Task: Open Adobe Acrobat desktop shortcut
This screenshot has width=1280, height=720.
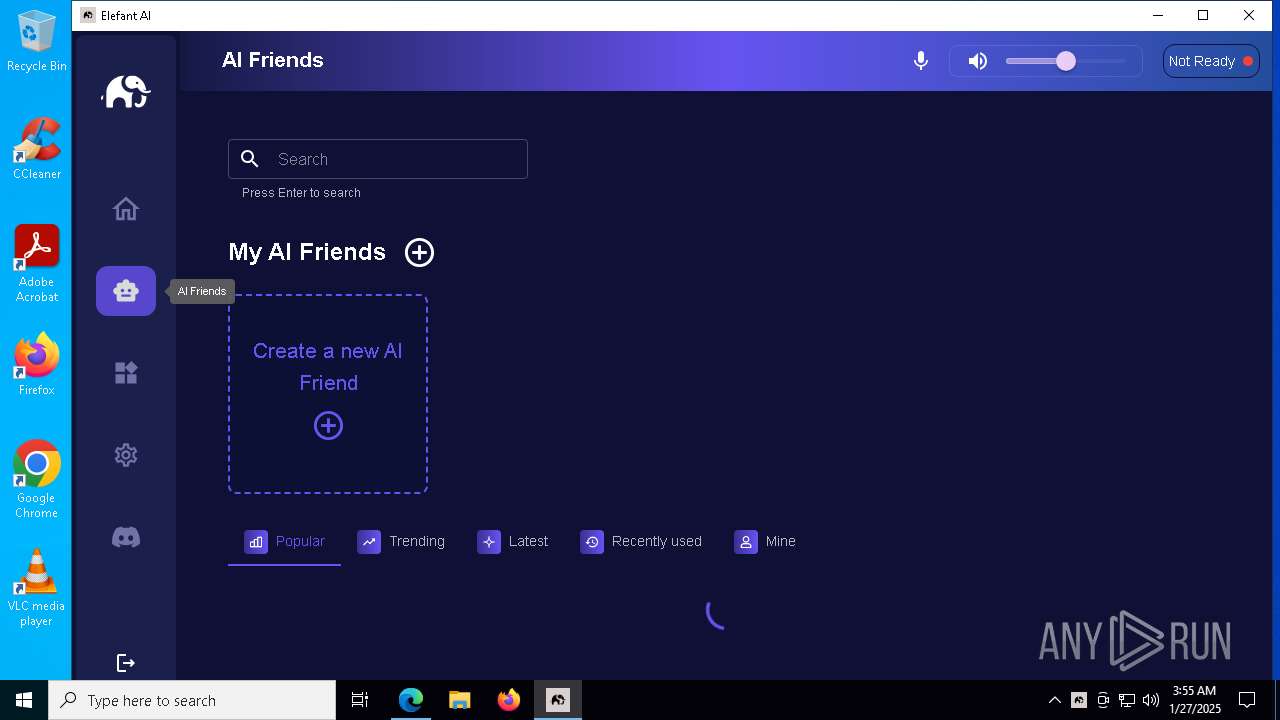Action: coord(37,264)
